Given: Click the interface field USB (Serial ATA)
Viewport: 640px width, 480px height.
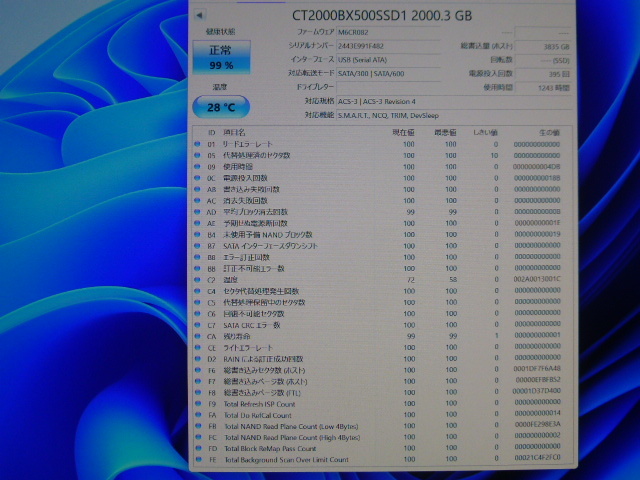Looking at the screenshot, I should click(388, 60).
